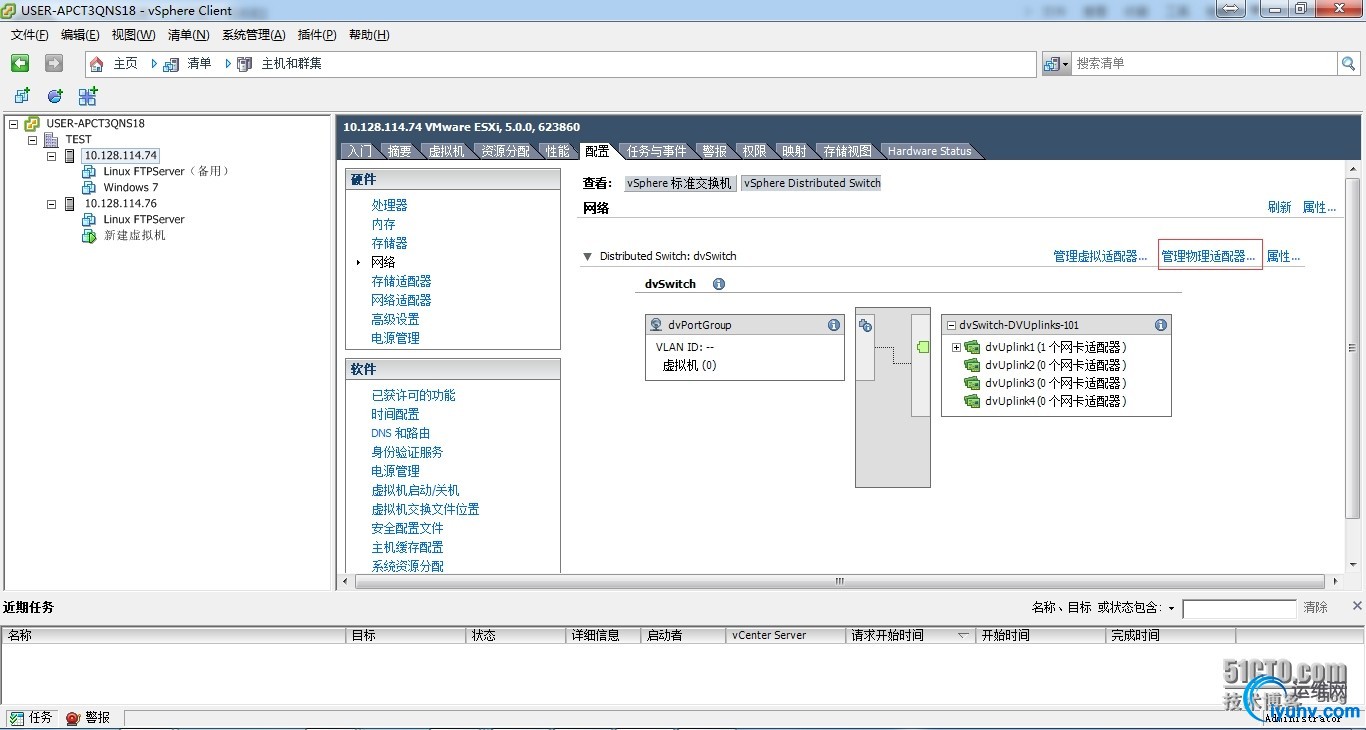Sort tasks by 名称 column header
Screen dimensions: 1366x730
point(174,635)
